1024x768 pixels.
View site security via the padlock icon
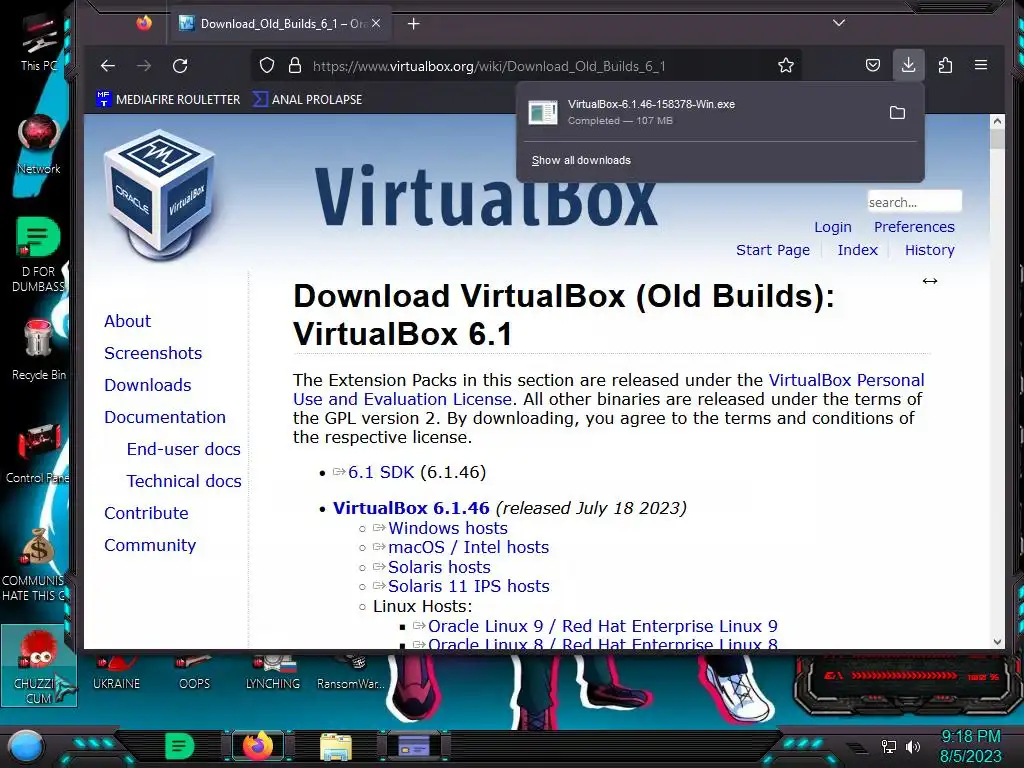tap(295, 66)
